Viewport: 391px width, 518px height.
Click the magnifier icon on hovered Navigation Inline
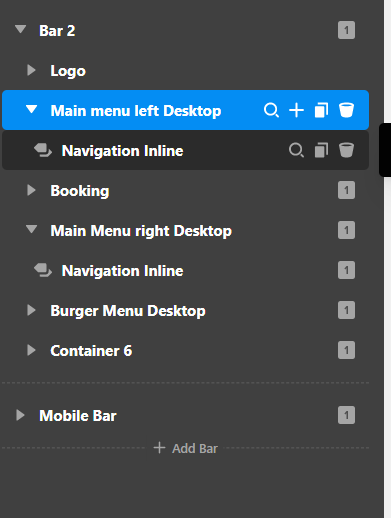(x=296, y=150)
